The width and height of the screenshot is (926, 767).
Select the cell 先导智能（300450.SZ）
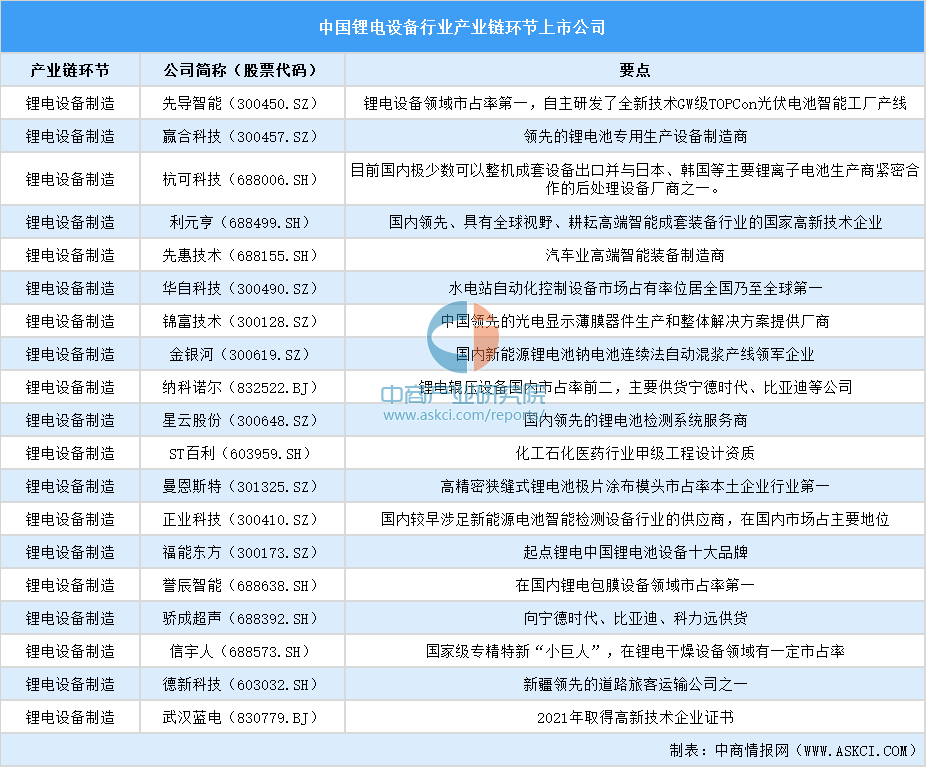tap(242, 103)
